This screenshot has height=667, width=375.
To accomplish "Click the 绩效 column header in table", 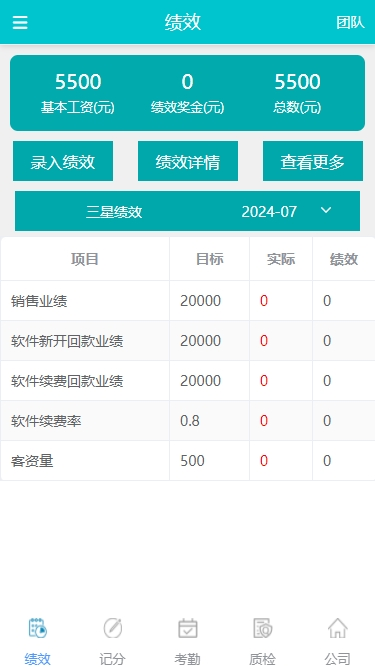I will 344,259.
